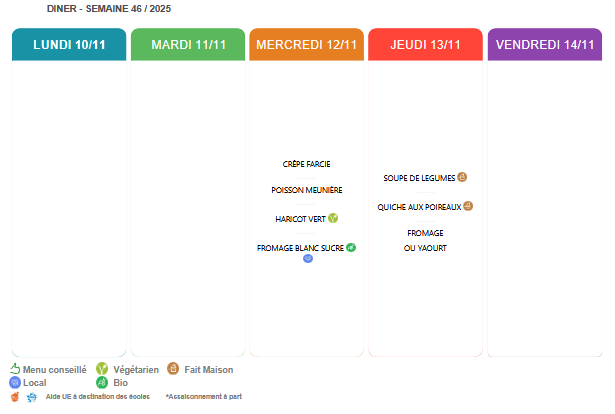Click the green Végétarien legend icon
Screen dimensions: 615x414
click(x=102, y=369)
